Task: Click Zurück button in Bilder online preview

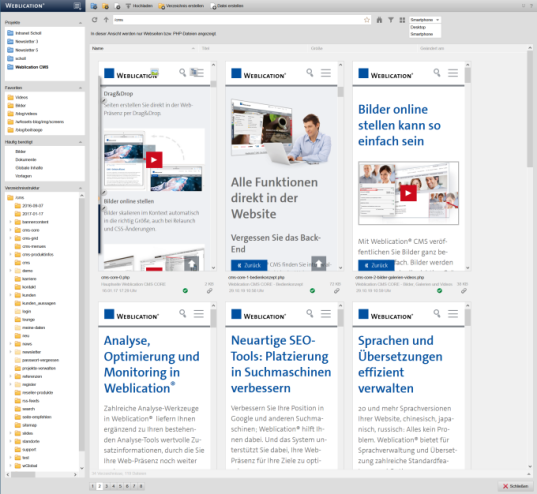Action: 376,265
